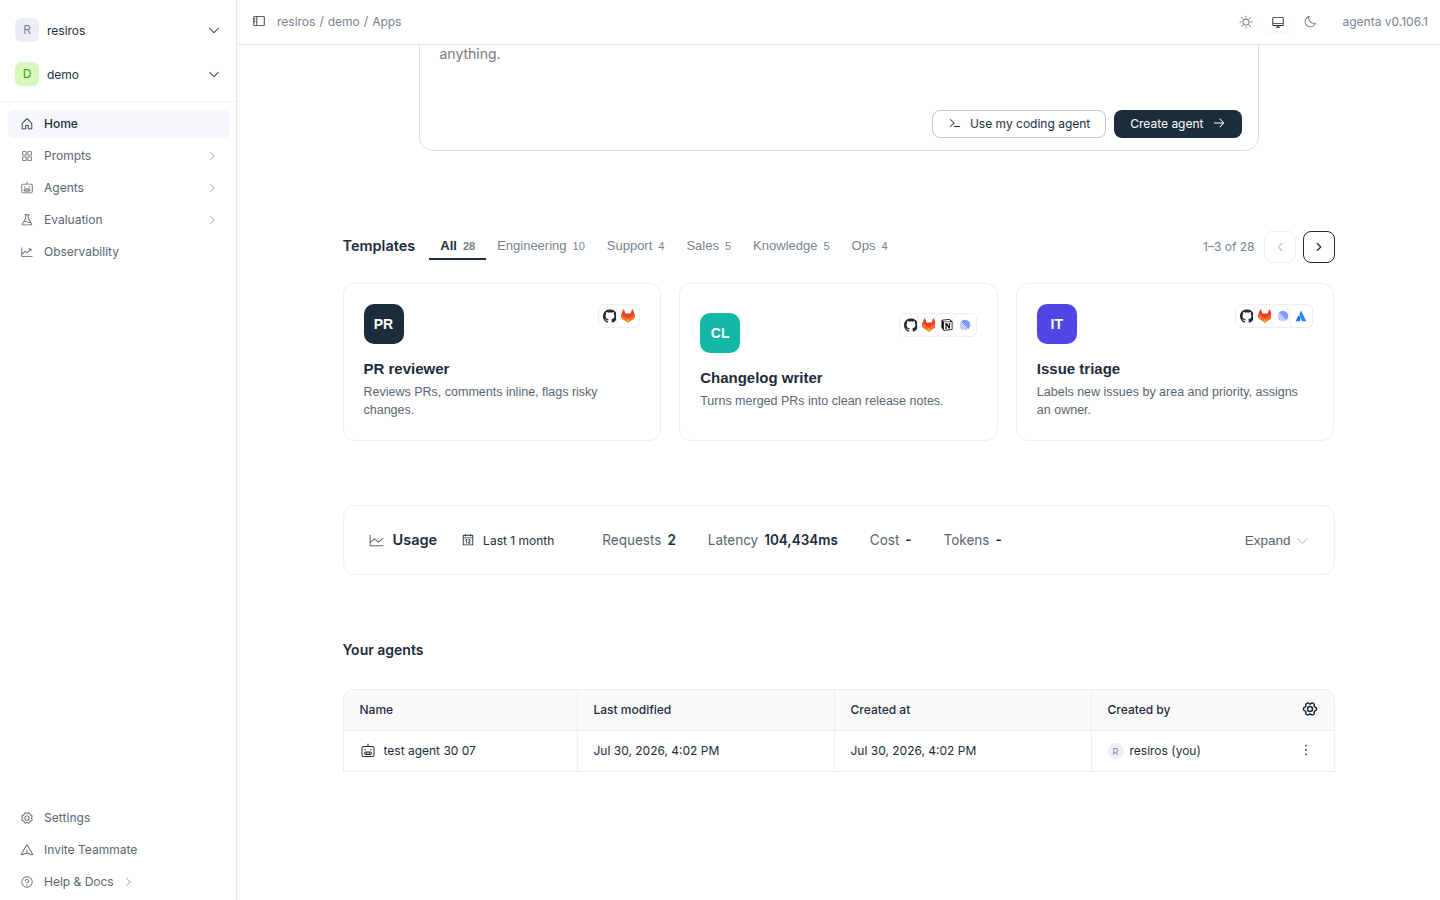Click the PR badge icon
This screenshot has height=900, width=1440.
coord(384,324)
